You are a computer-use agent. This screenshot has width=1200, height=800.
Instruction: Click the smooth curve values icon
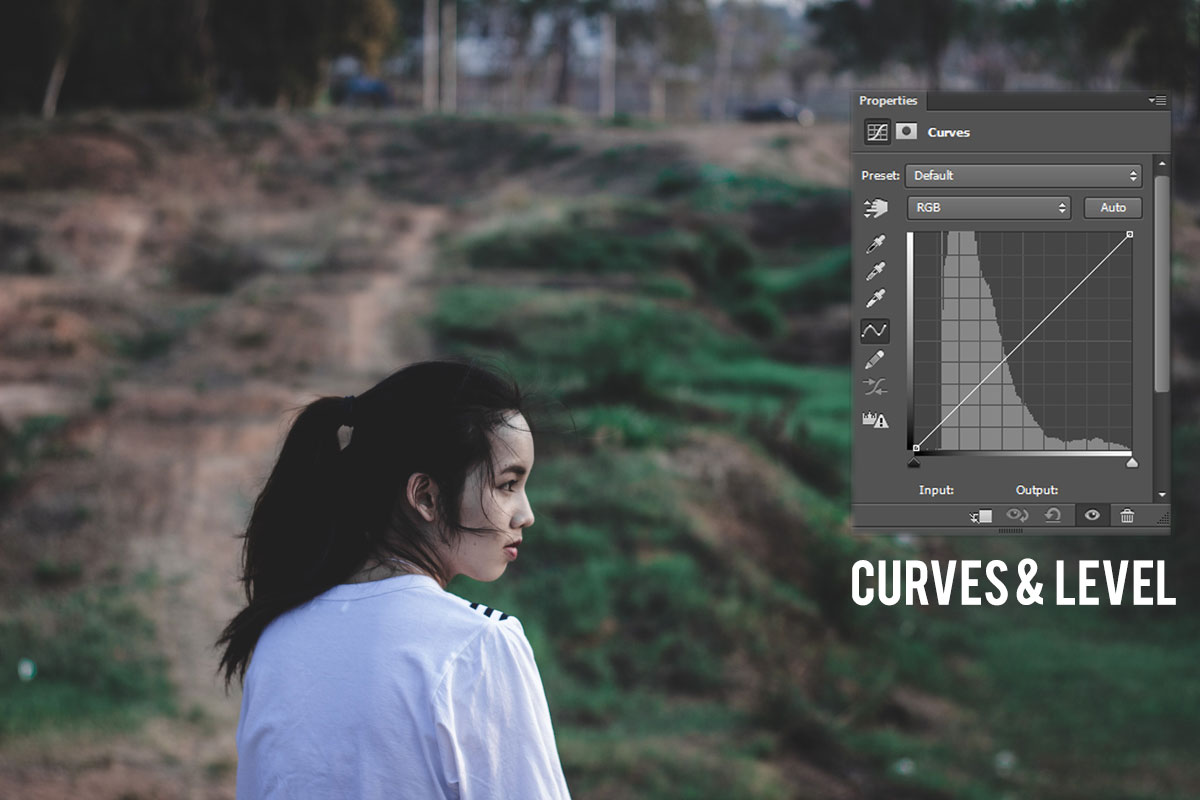pyautogui.click(x=876, y=388)
